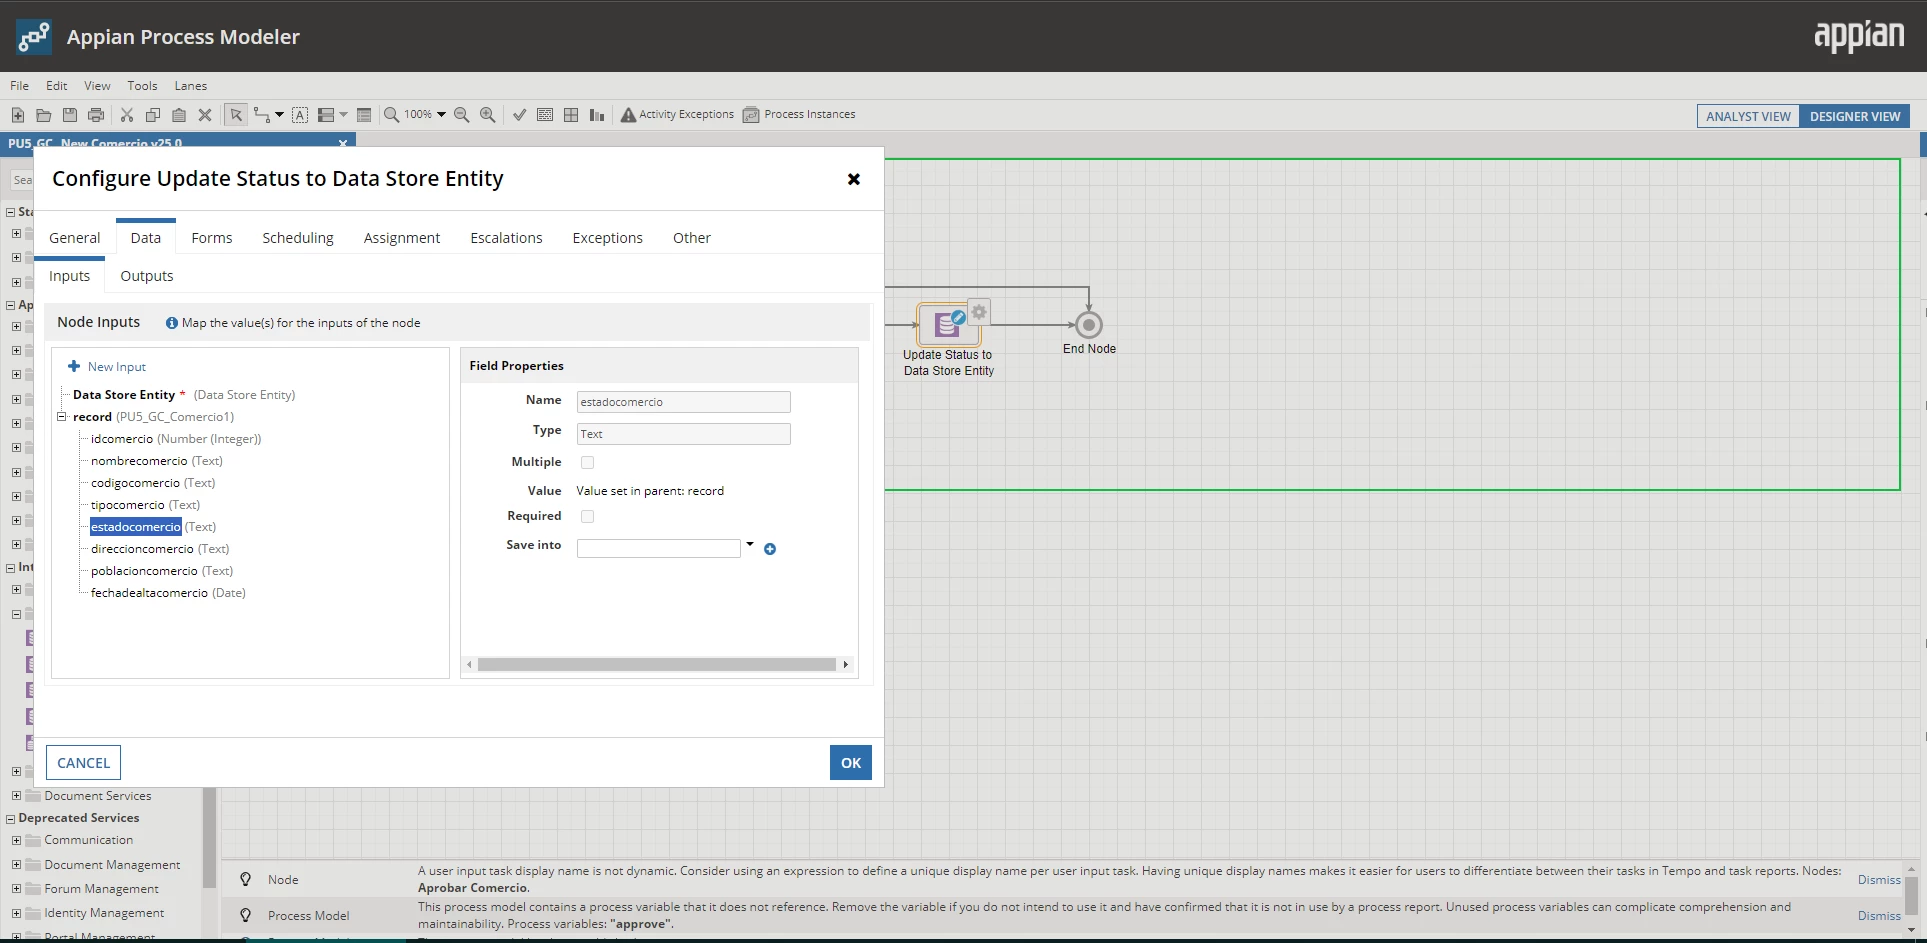
Task: Expand the Document Services folder
Action: [x=16, y=796]
